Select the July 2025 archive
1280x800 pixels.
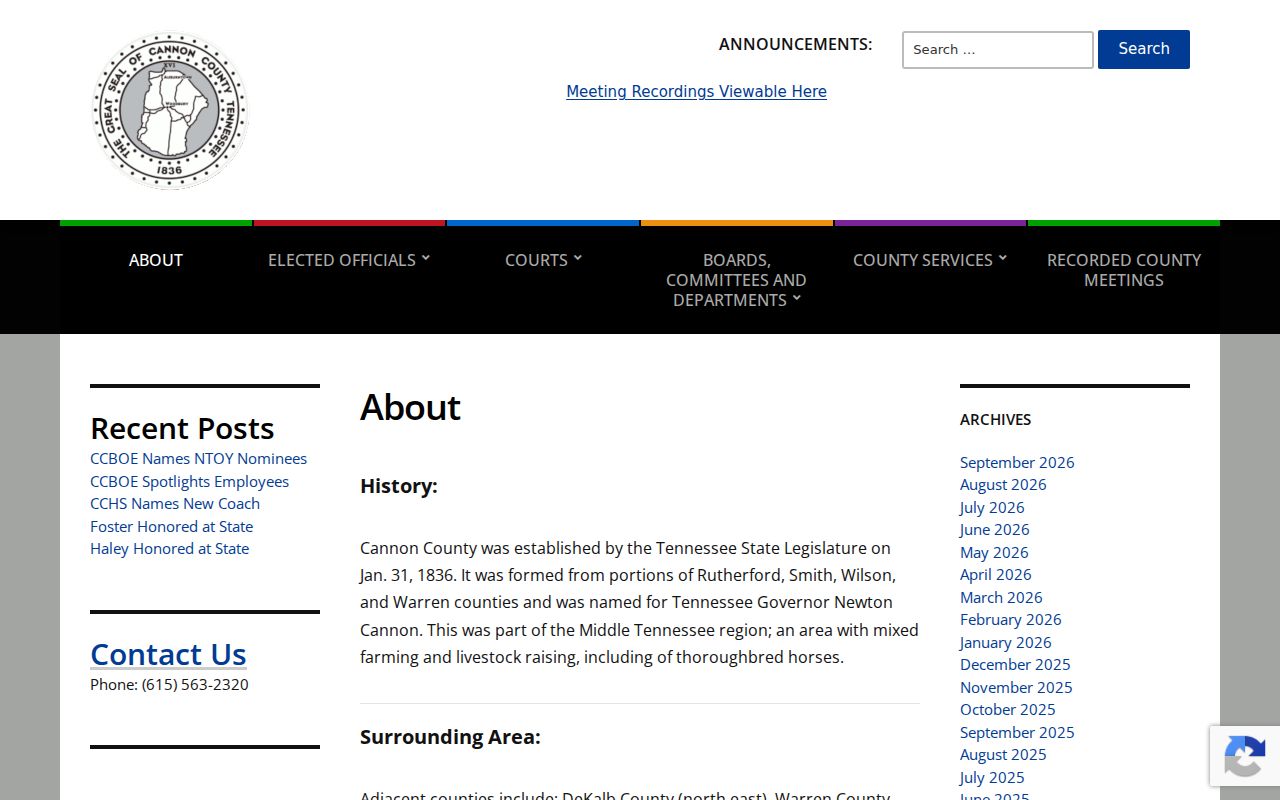[992, 777]
